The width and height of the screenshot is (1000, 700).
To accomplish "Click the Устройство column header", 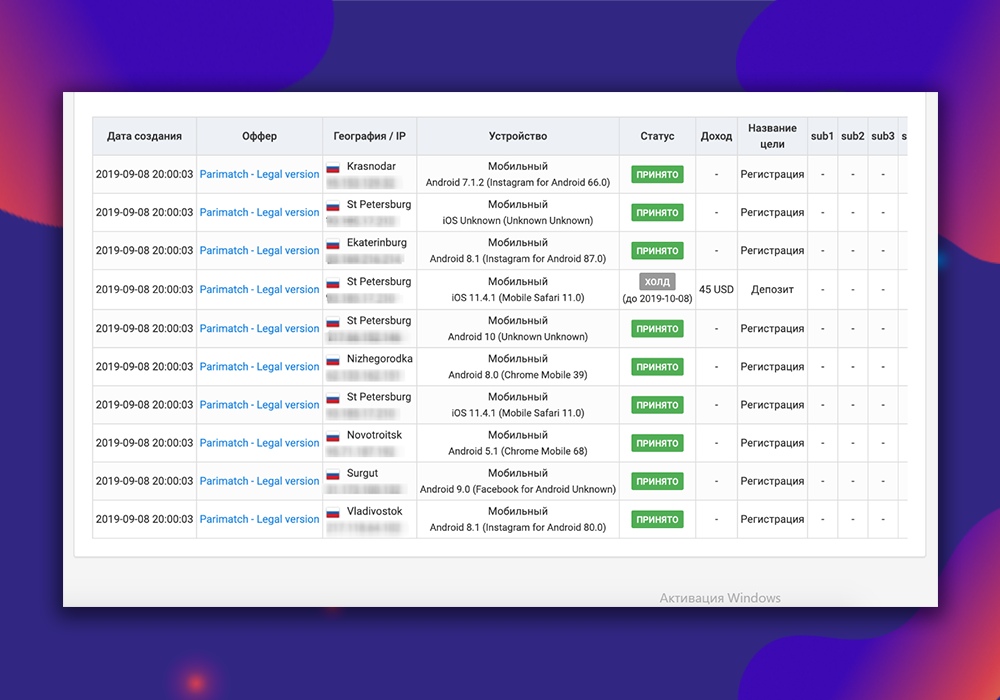I will 518,136.
